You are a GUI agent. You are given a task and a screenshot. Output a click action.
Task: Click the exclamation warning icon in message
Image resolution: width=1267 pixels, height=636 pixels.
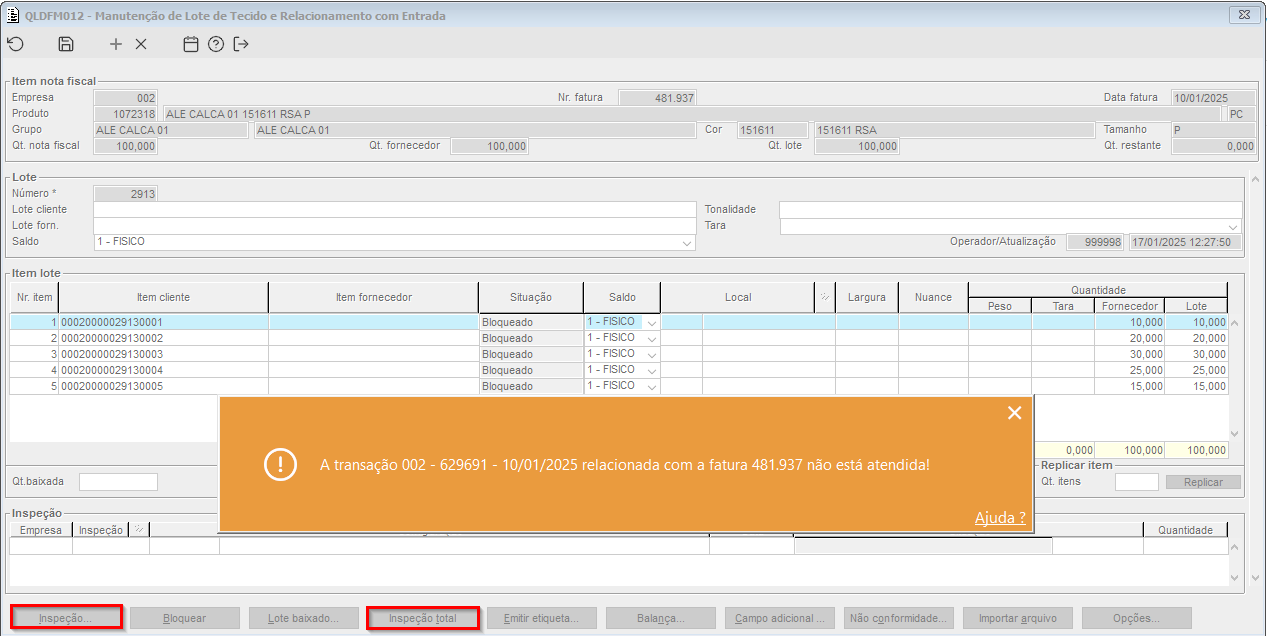(281, 464)
